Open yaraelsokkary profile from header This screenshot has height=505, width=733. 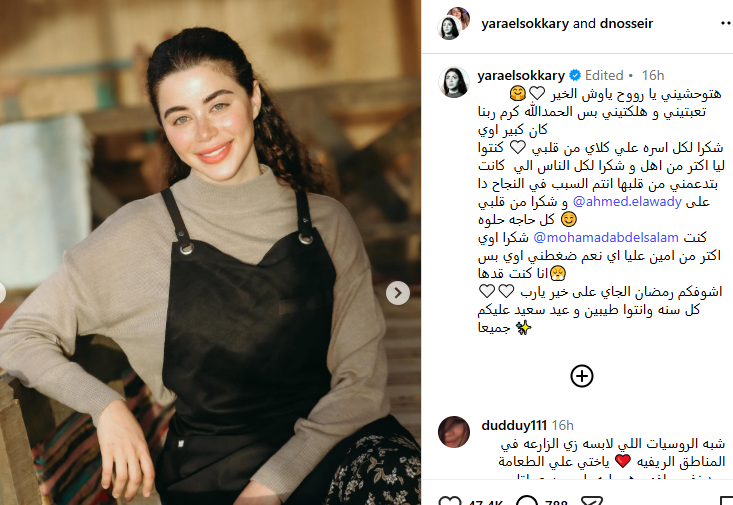pyautogui.click(x=525, y=23)
